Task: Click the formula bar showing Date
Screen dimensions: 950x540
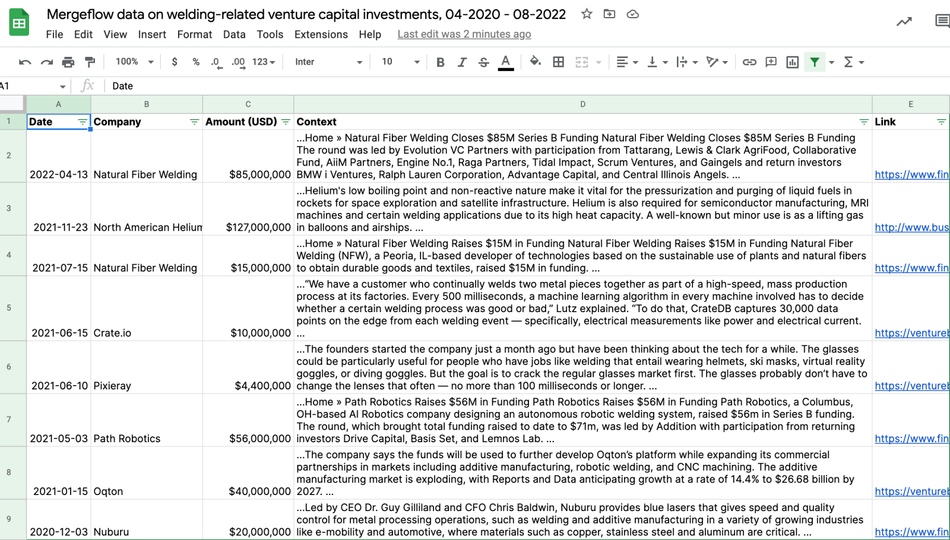Action: pyautogui.click(x=527, y=86)
